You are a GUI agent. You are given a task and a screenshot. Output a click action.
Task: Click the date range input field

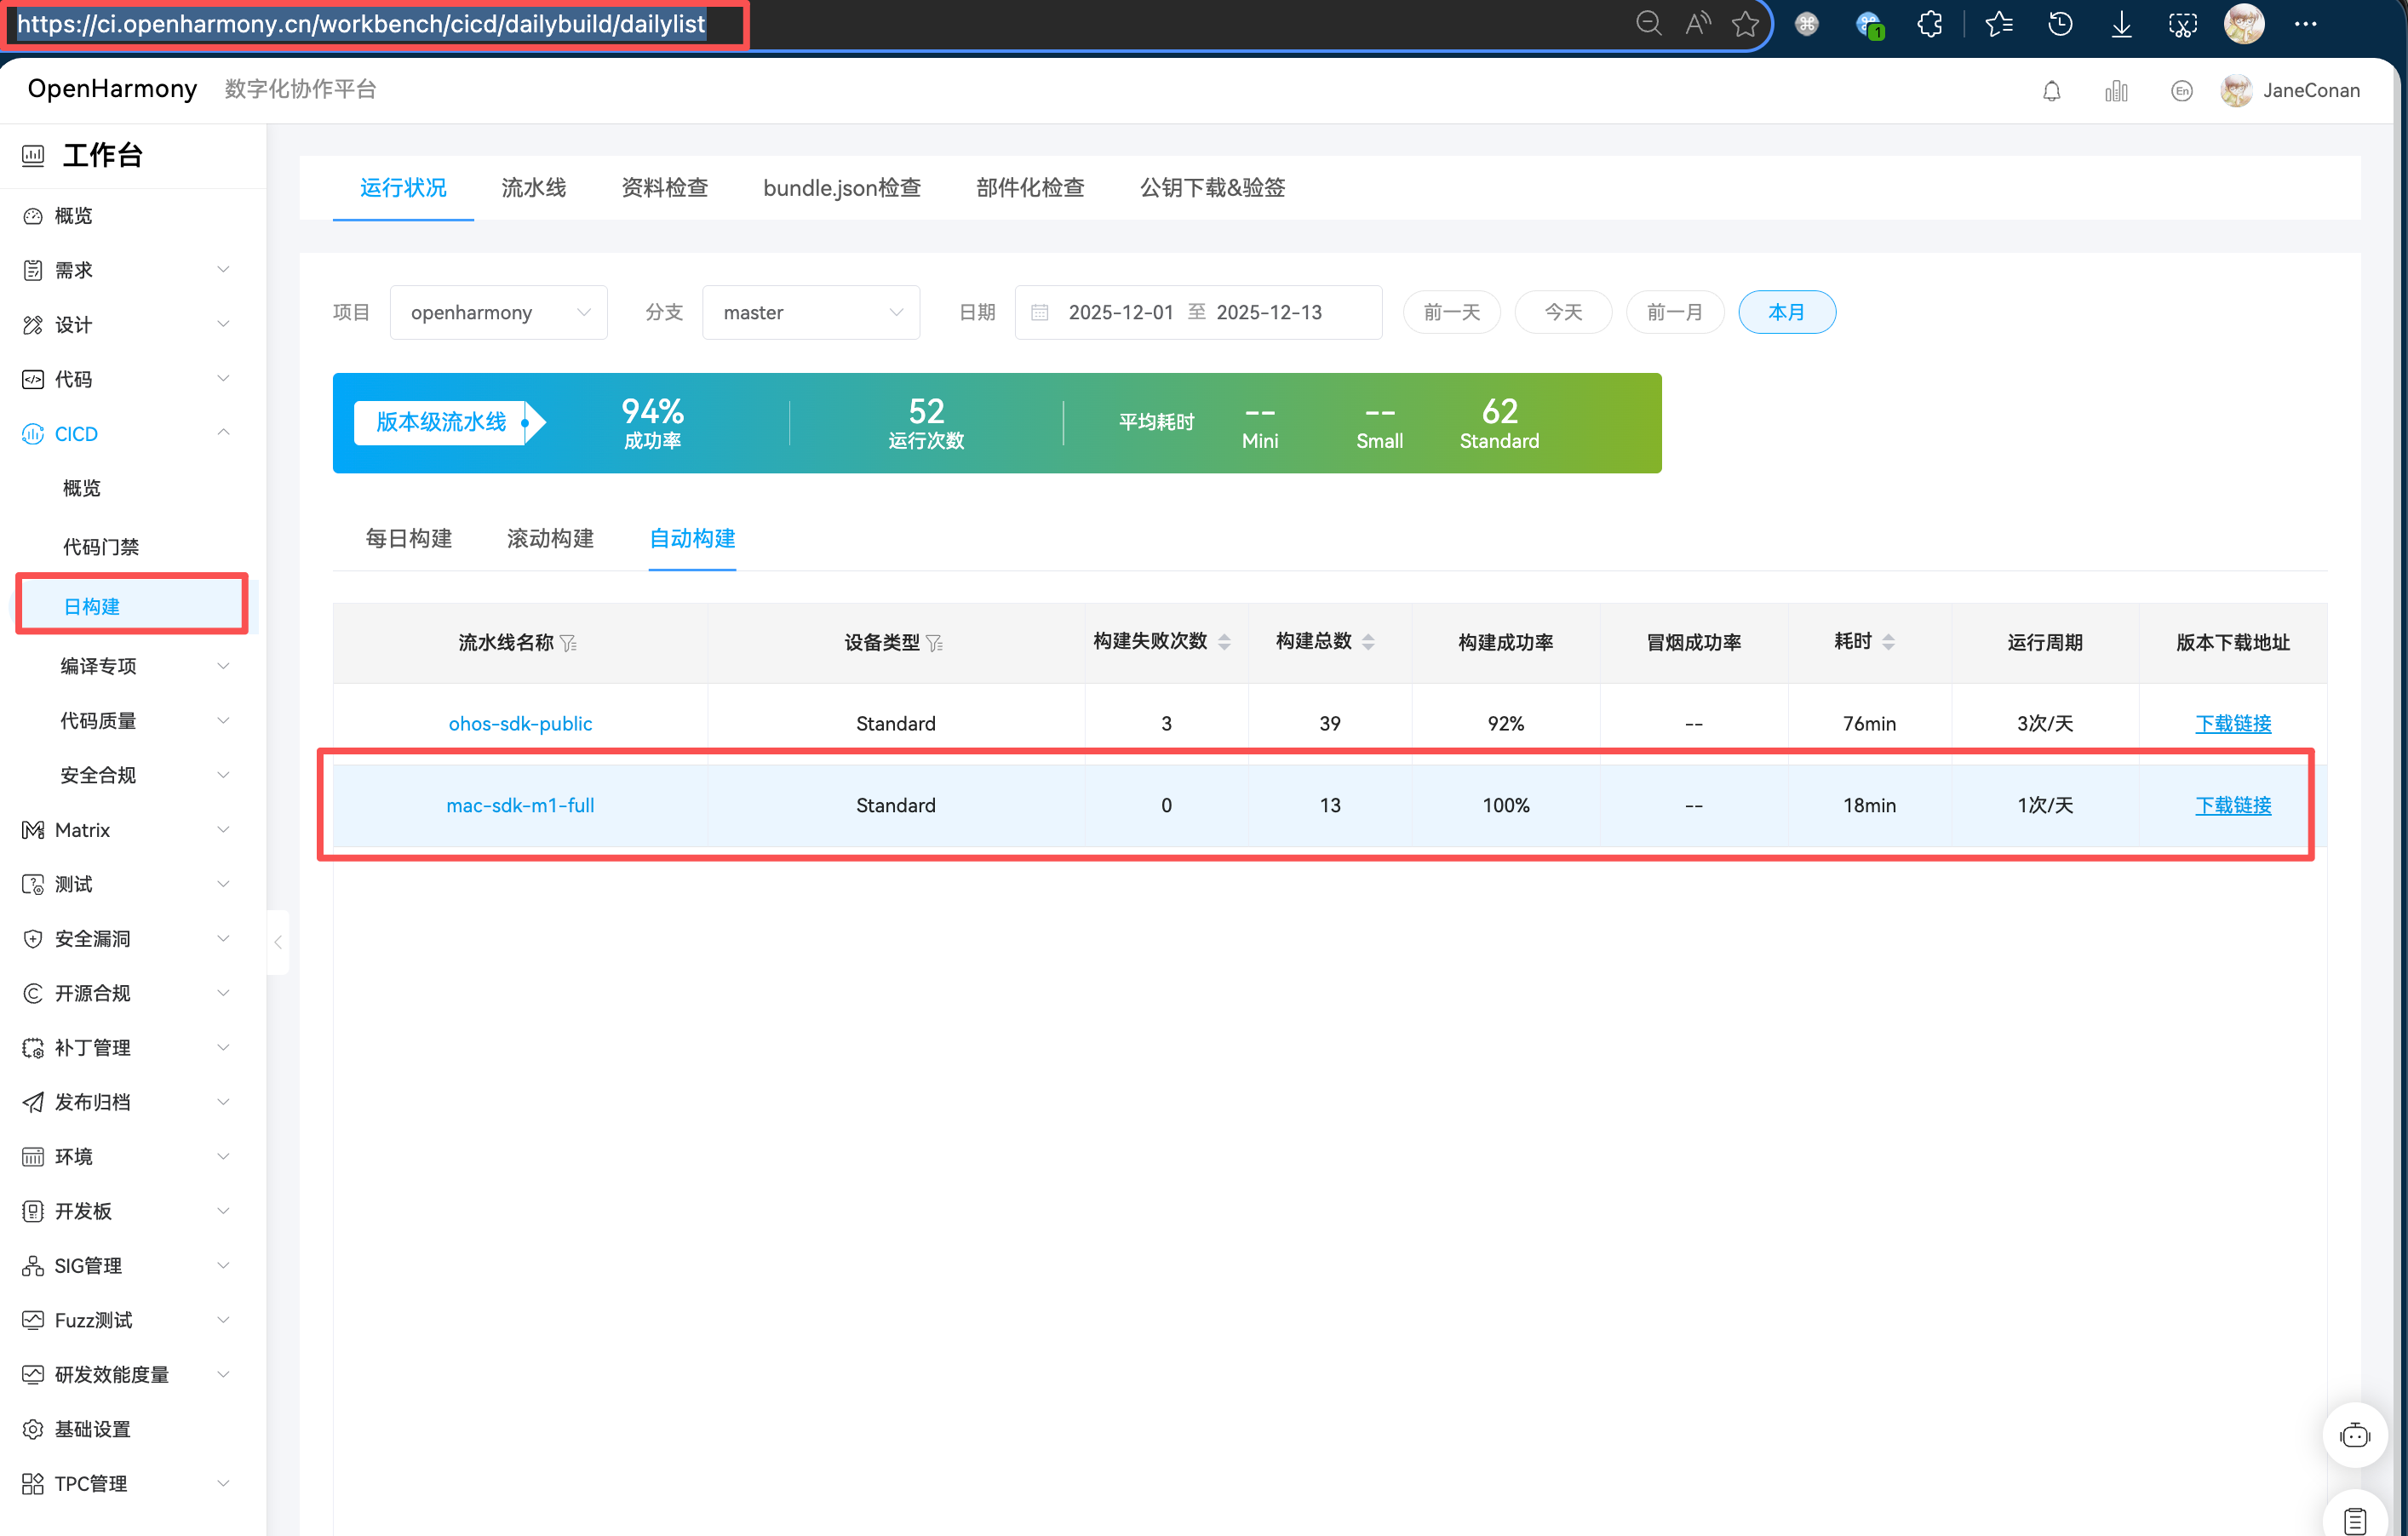pyautogui.click(x=1197, y=312)
